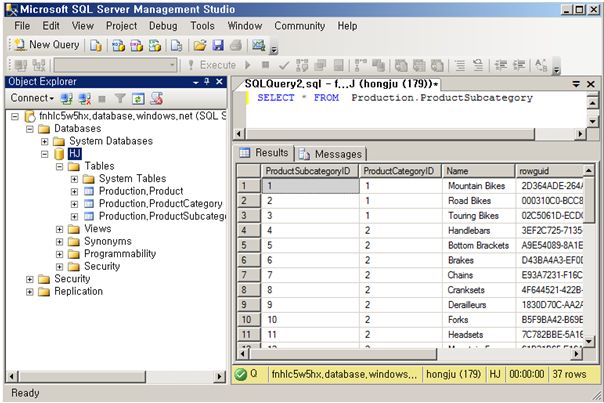604x403 pixels.
Task: Collapse the Tables folder node
Action: [x=59, y=166]
